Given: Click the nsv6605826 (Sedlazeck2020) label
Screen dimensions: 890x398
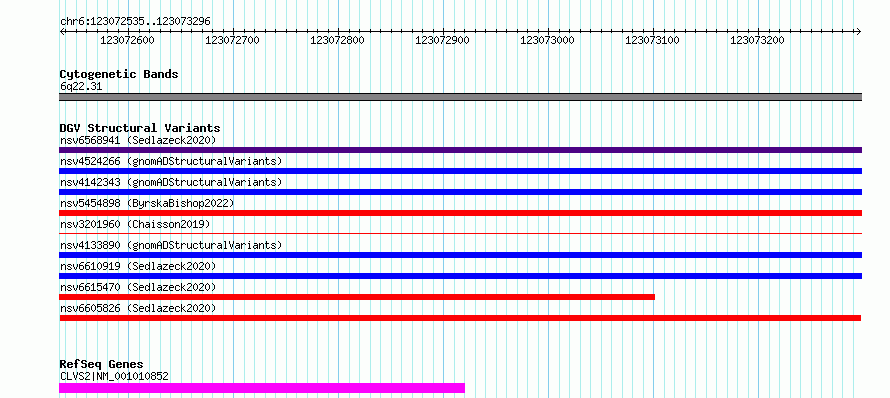Looking at the screenshot, I should pos(138,308).
